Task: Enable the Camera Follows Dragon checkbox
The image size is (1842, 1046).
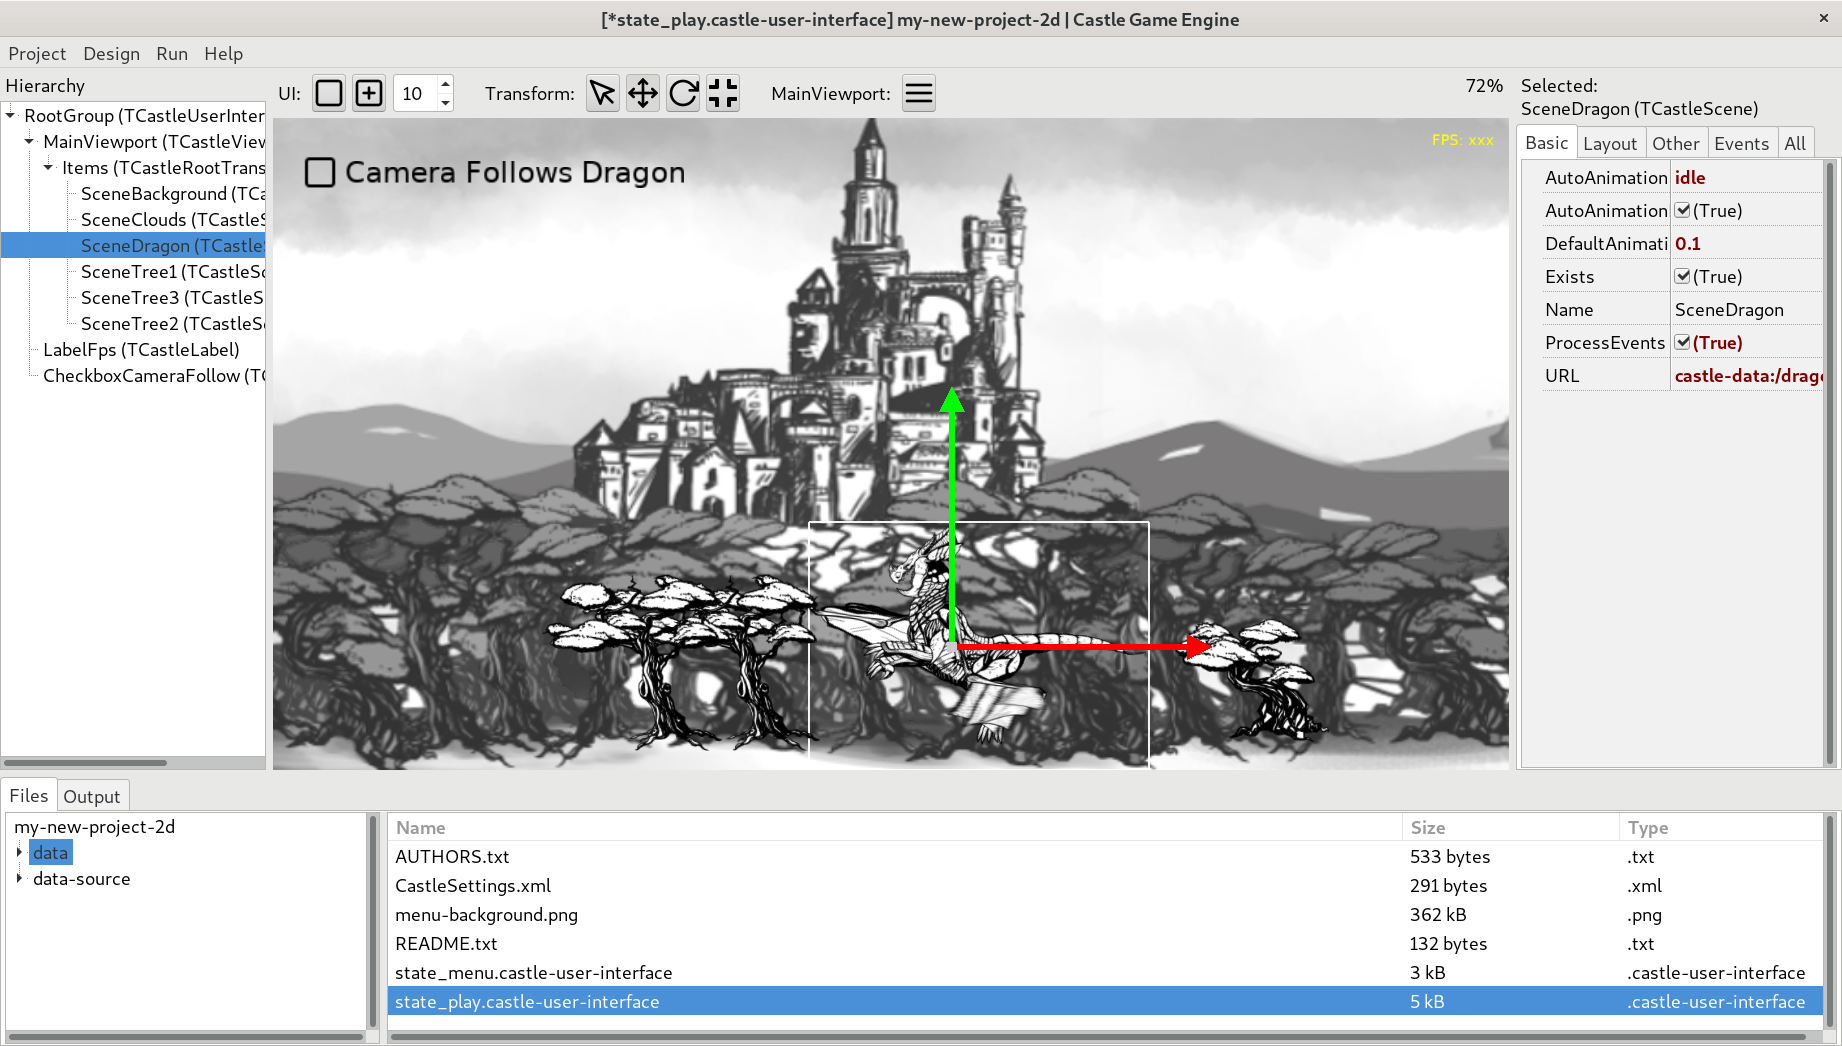Action: point(320,172)
